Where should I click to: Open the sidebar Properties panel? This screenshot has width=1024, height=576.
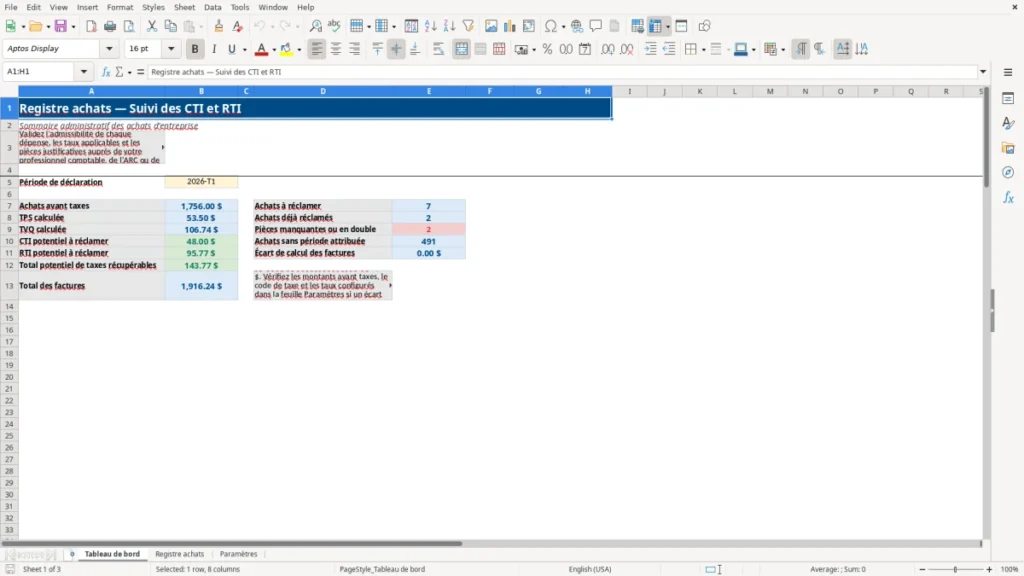pyautogui.click(x=1008, y=99)
